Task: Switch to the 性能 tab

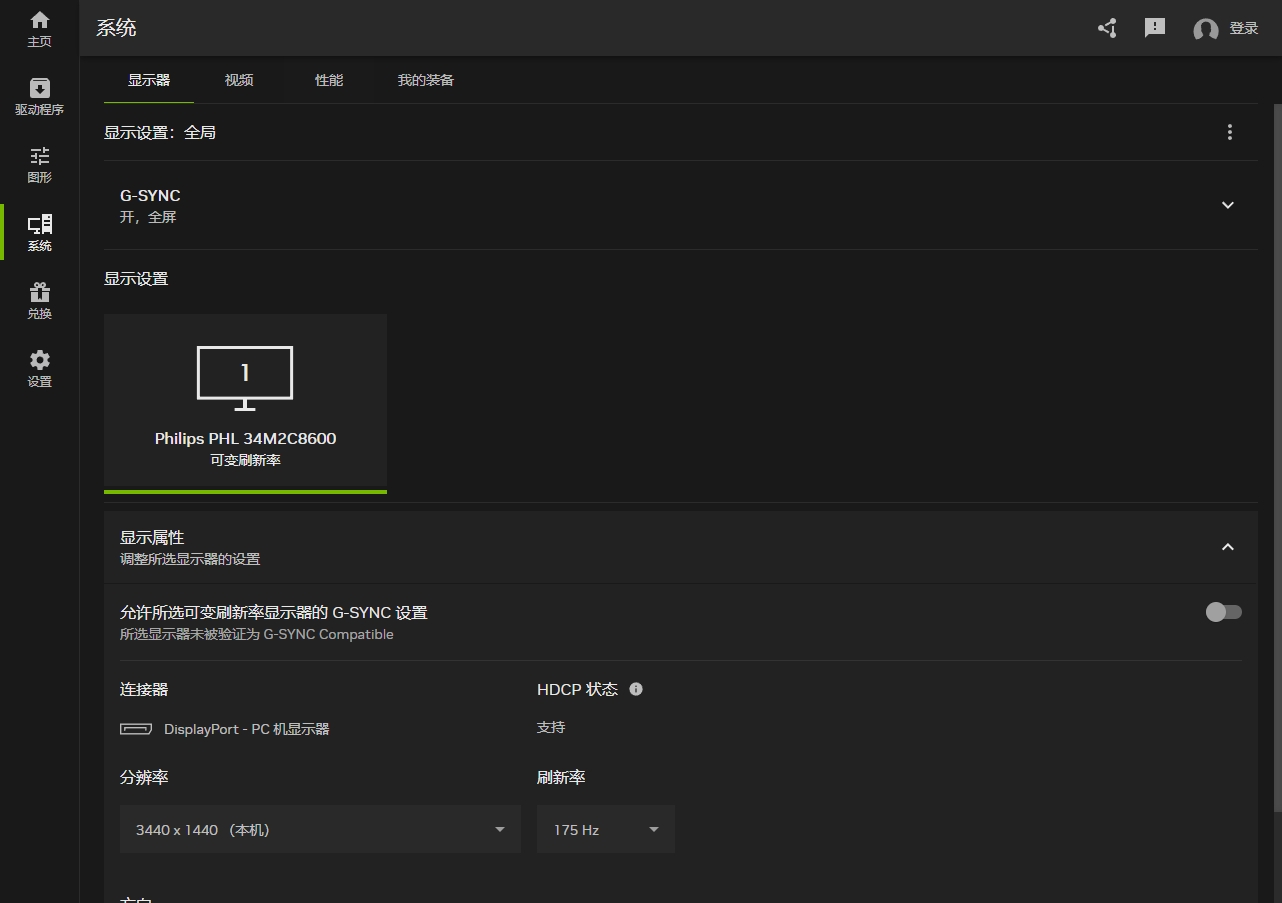Action: 329,80
